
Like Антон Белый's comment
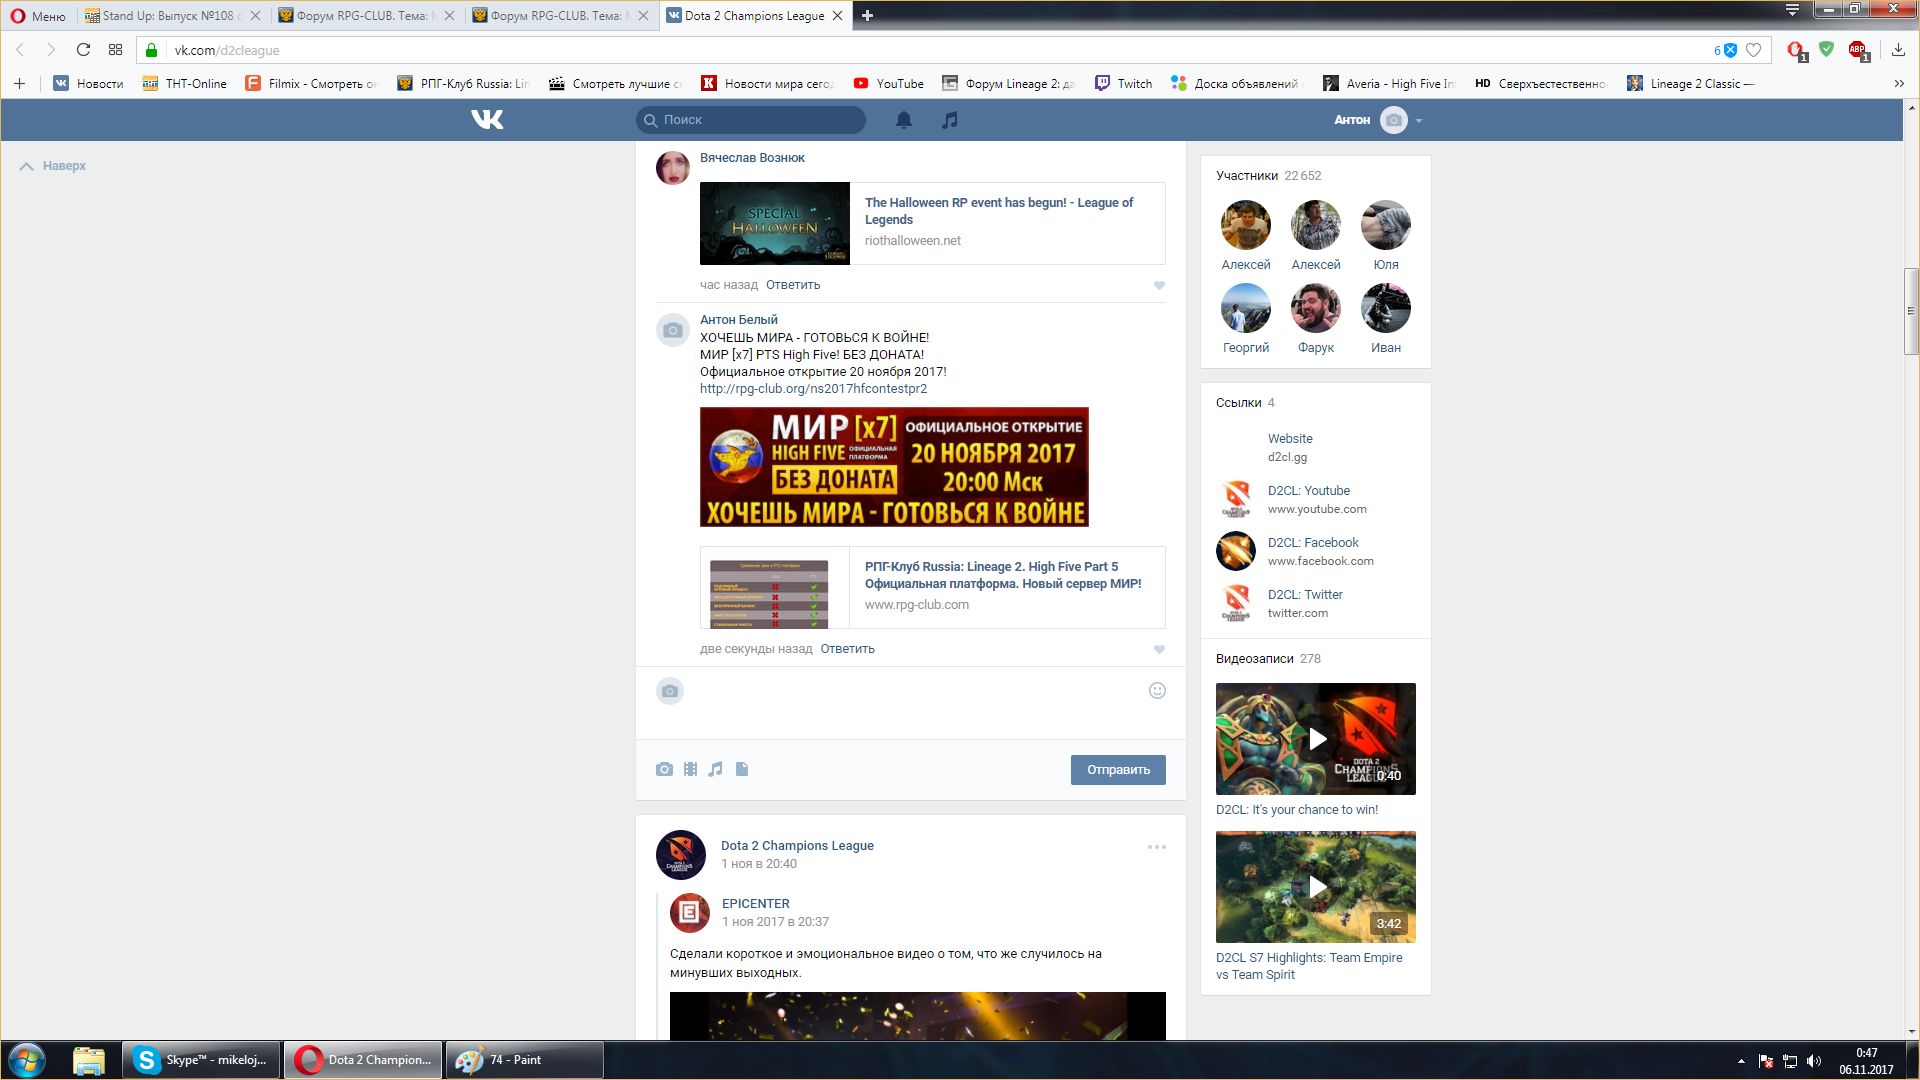point(1159,649)
